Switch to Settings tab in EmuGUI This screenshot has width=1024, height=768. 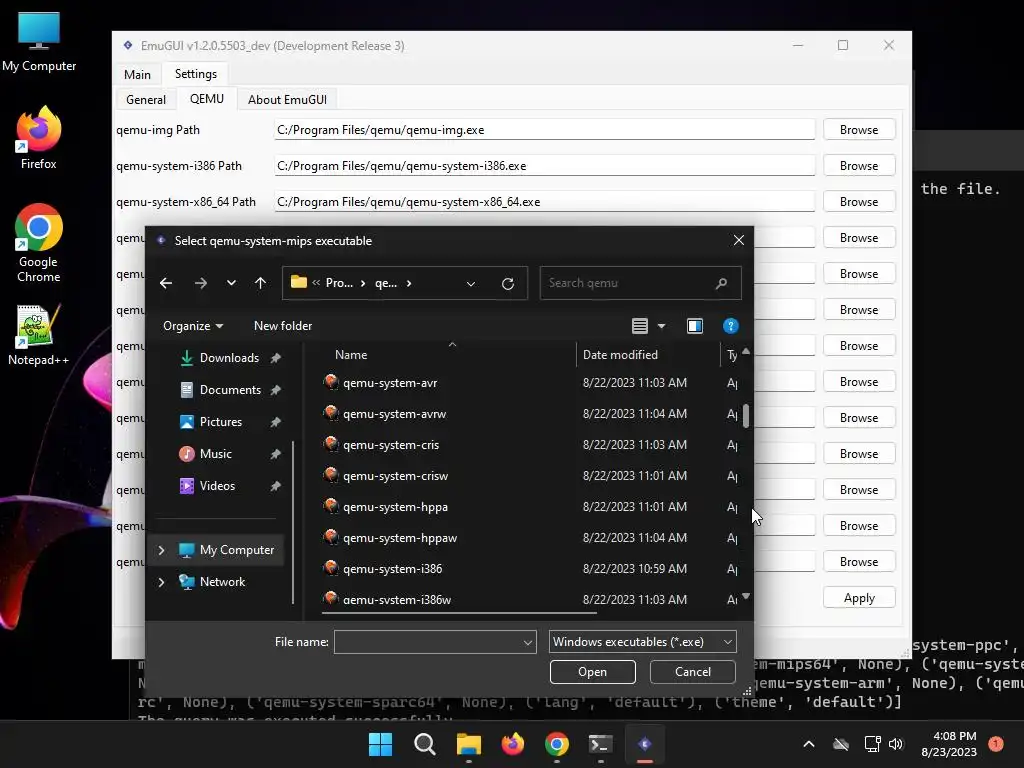click(196, 74)
